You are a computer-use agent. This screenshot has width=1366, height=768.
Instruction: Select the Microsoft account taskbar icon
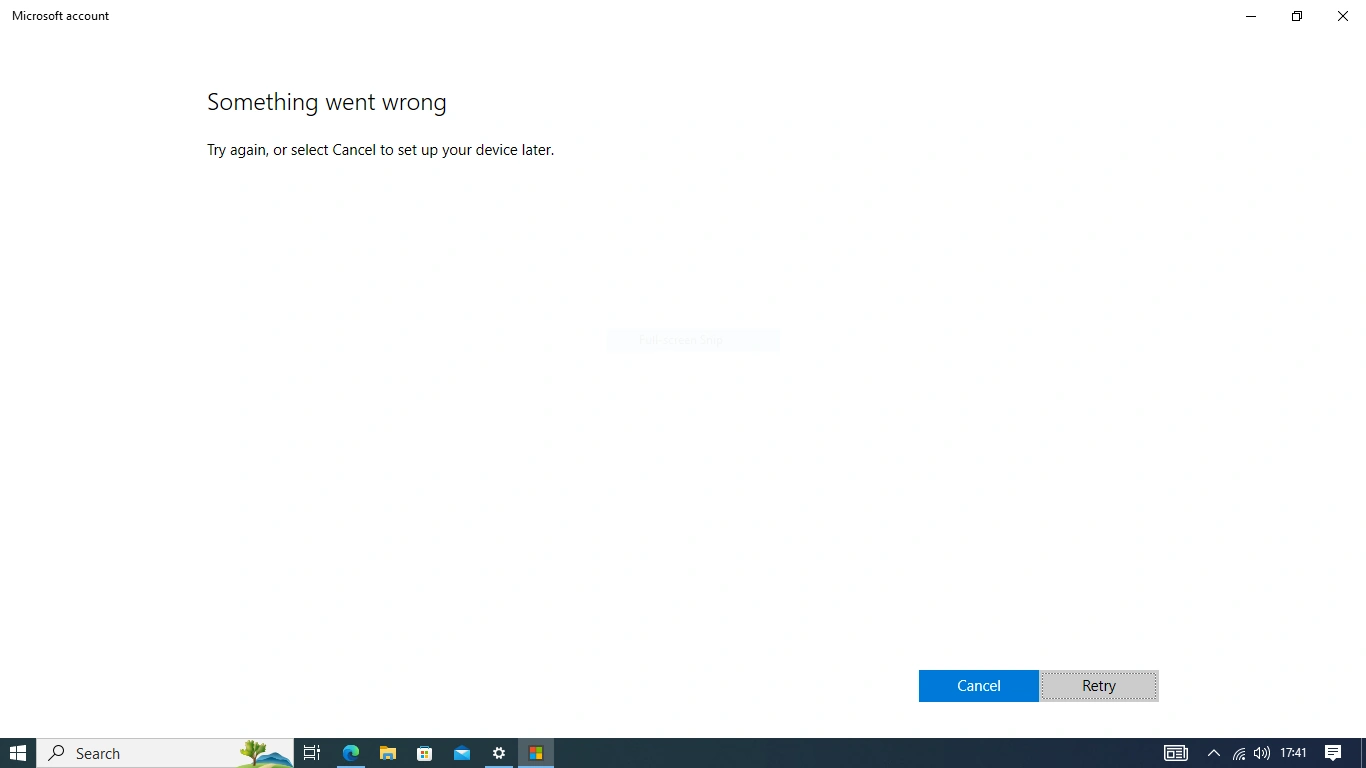(x=536, y=753)
